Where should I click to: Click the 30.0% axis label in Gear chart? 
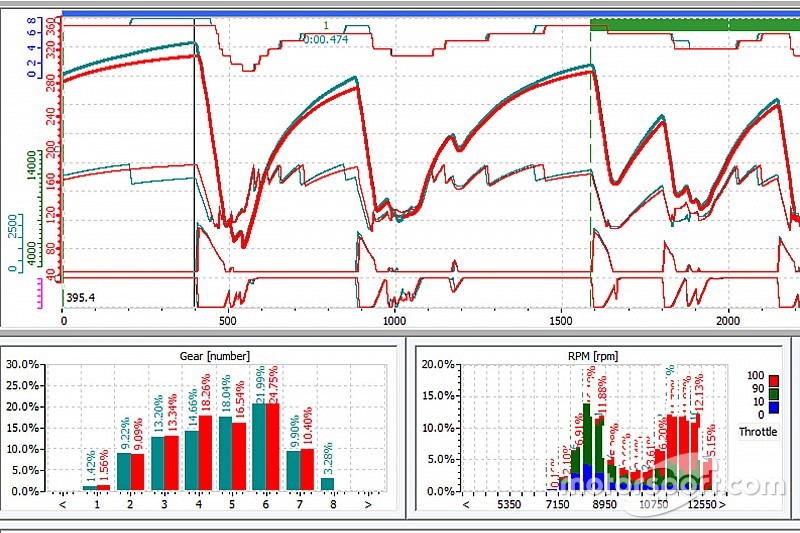click(x=22, y=364)
